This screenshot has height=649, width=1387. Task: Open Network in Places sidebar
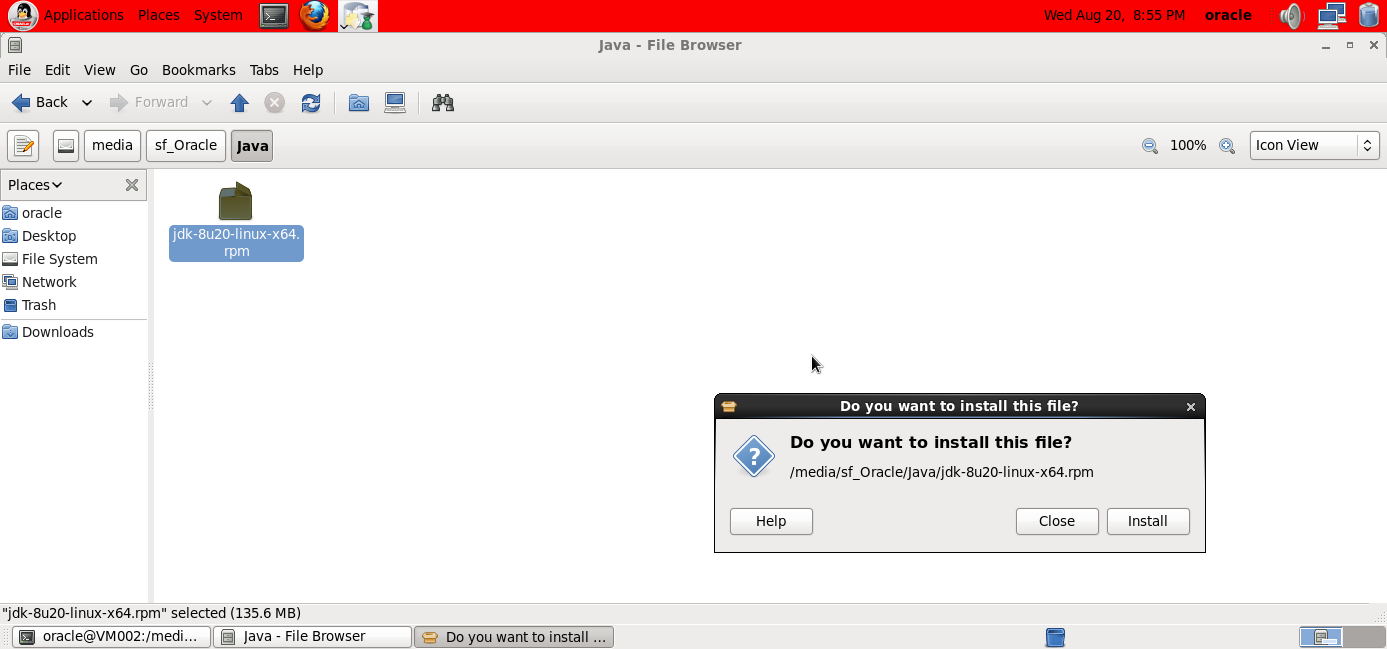49,282
